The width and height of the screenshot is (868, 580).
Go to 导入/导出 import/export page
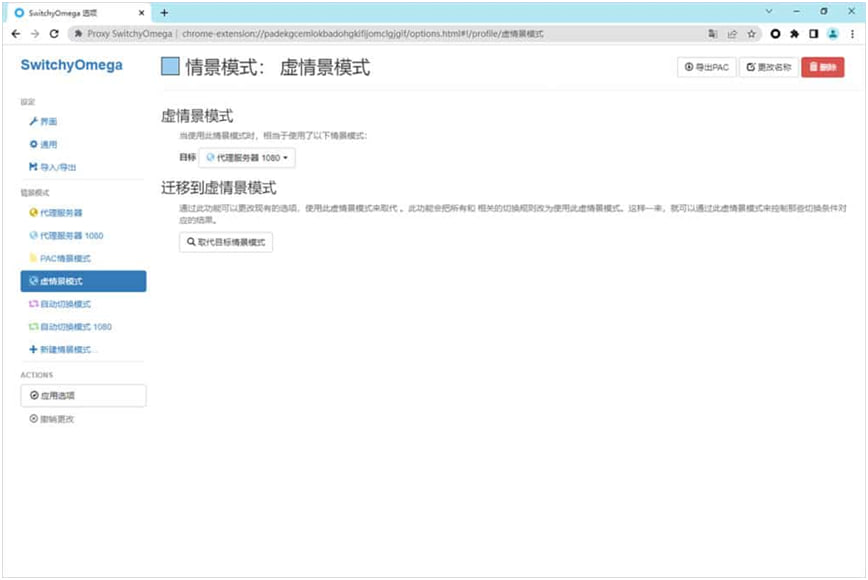click(52, 167)
